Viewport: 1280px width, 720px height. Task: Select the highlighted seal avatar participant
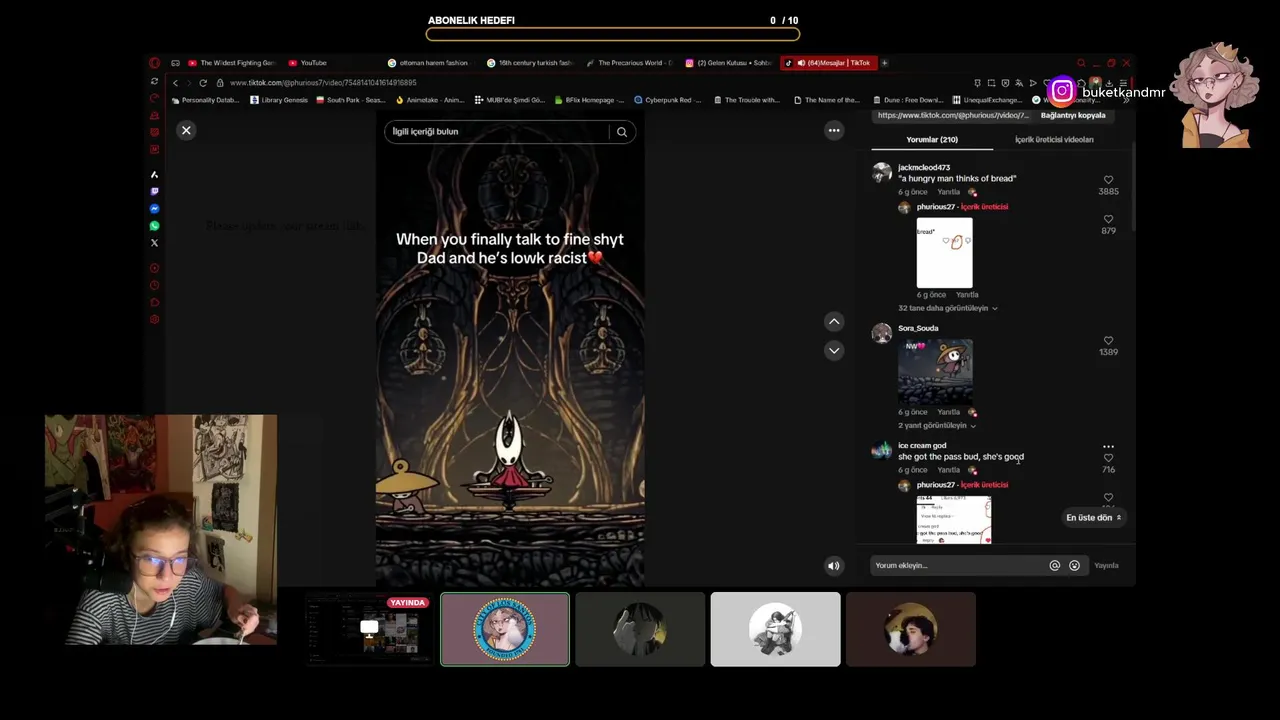pos(505,629)
